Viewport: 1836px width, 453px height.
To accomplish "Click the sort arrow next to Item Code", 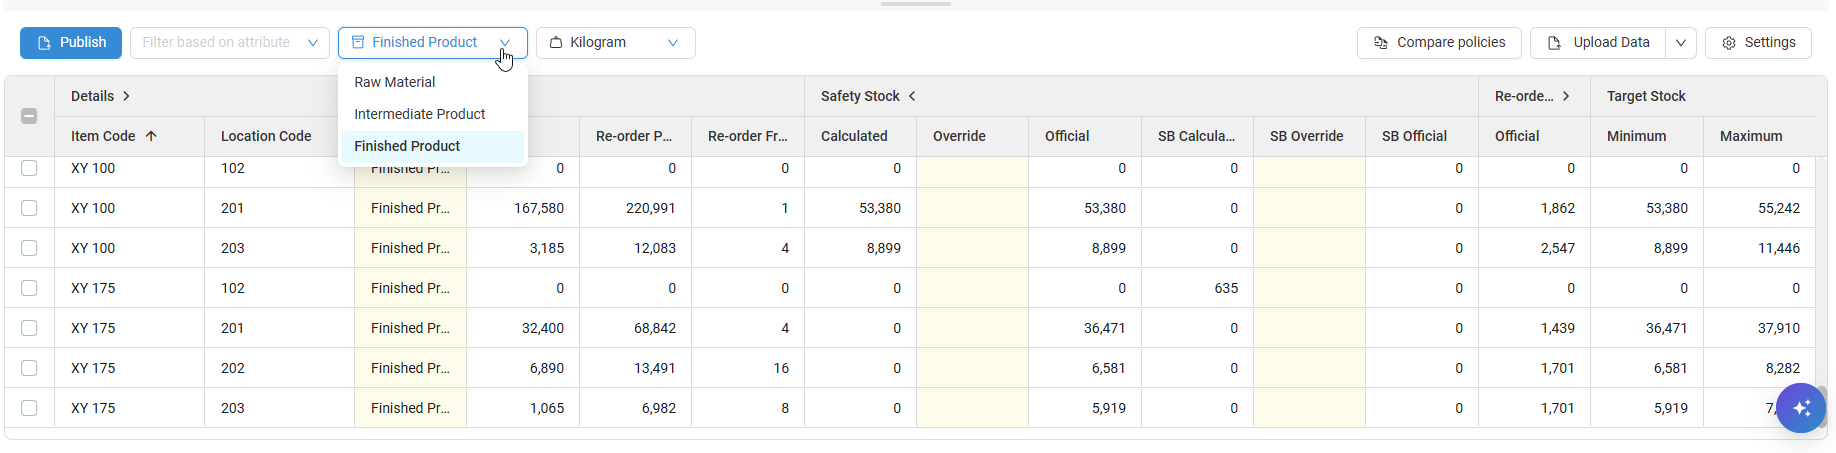I will 151,136.
